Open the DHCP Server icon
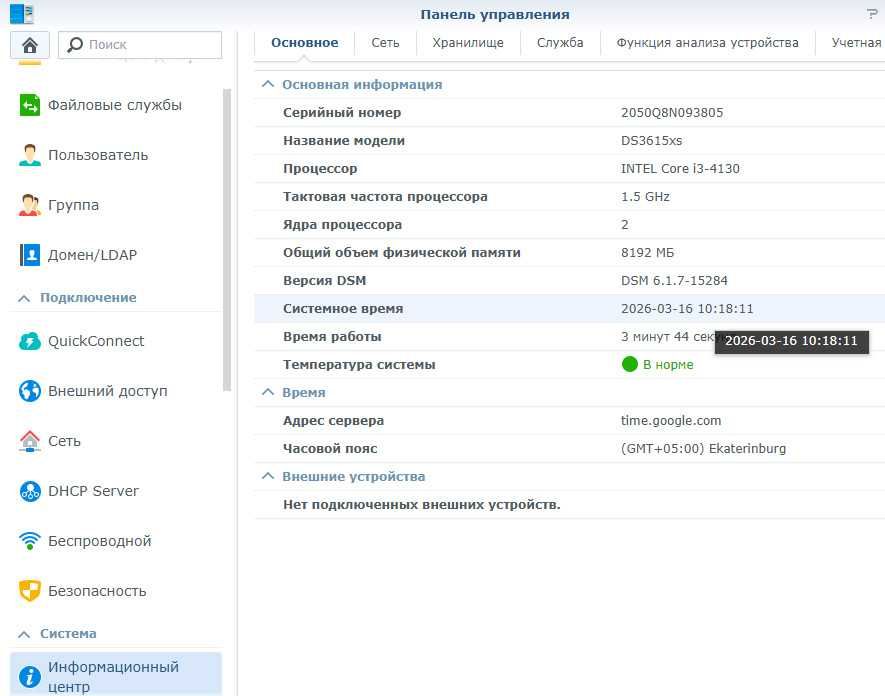Viewport: 885px width, 696px height. point(30,491)
